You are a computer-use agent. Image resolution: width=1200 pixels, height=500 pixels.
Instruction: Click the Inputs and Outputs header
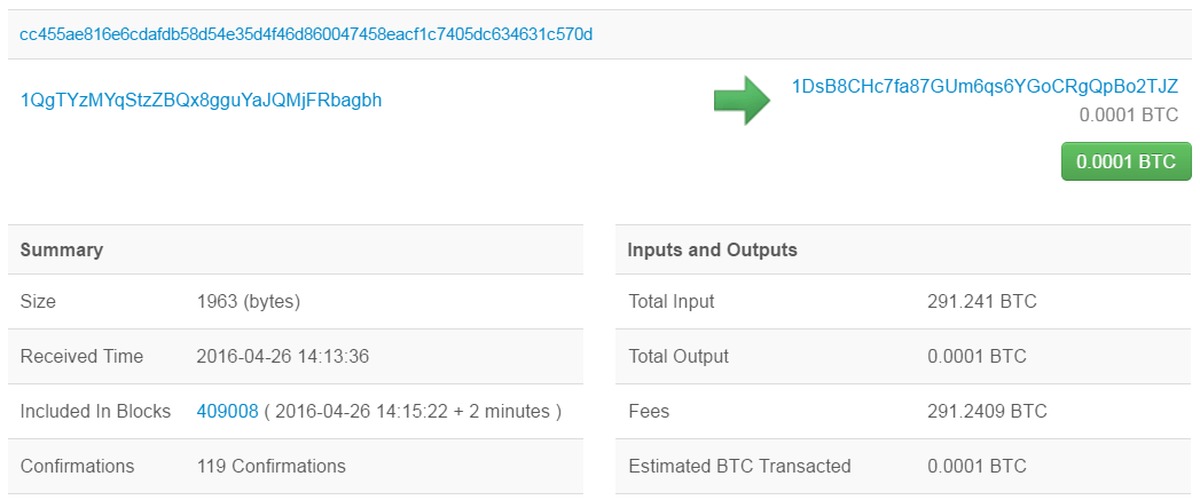(712, 250)
